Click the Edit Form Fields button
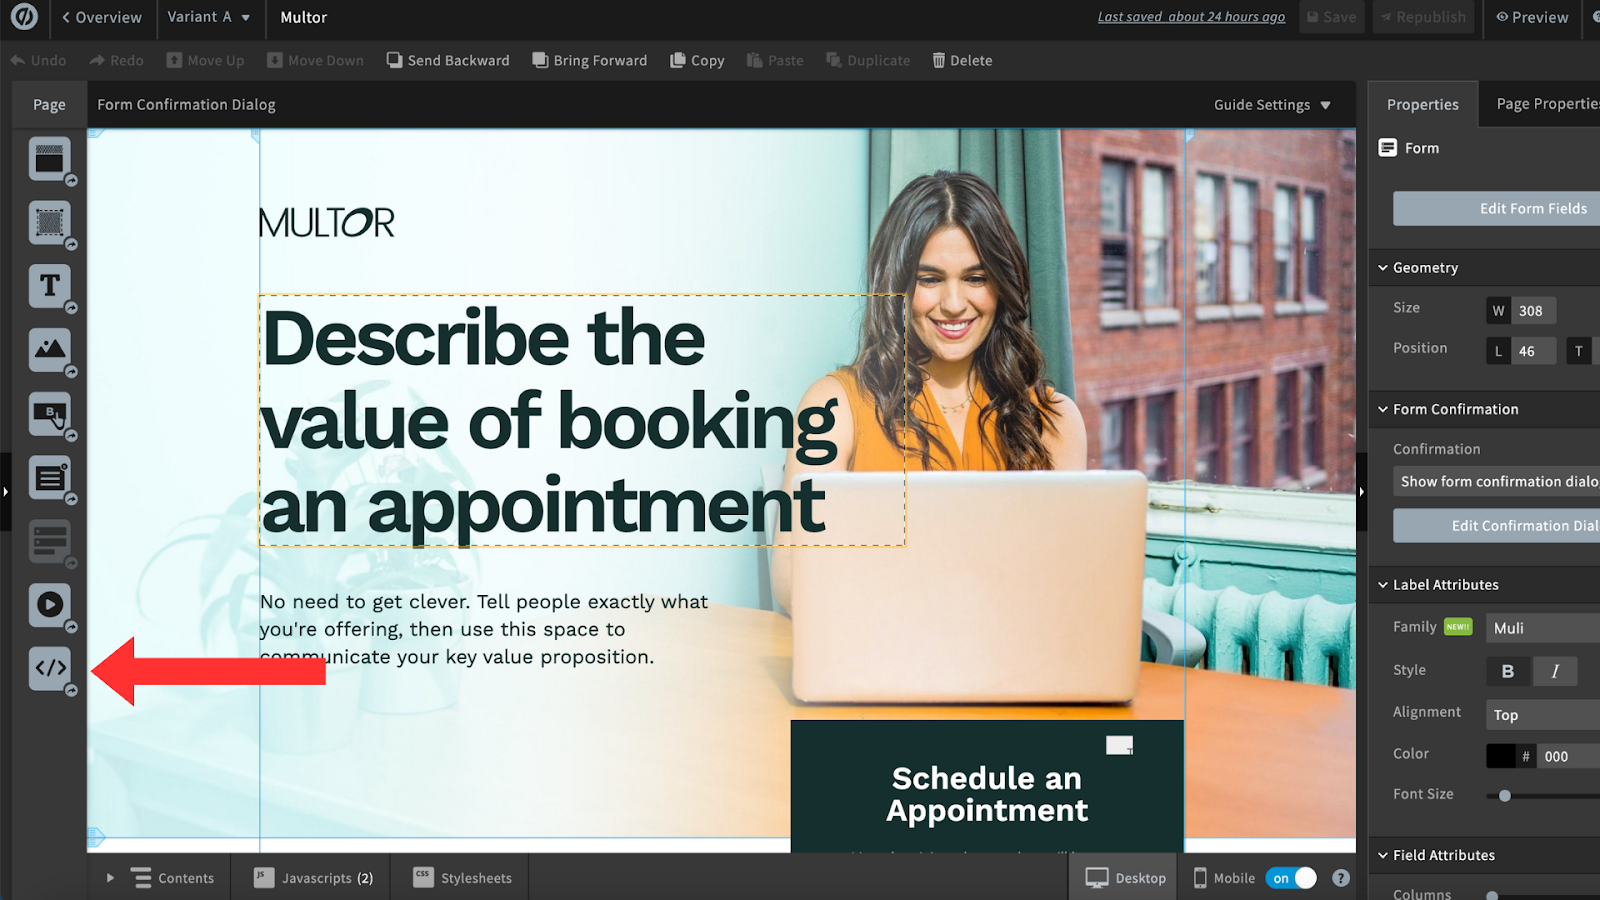 pyautogui.click(x=1532, y=209)
